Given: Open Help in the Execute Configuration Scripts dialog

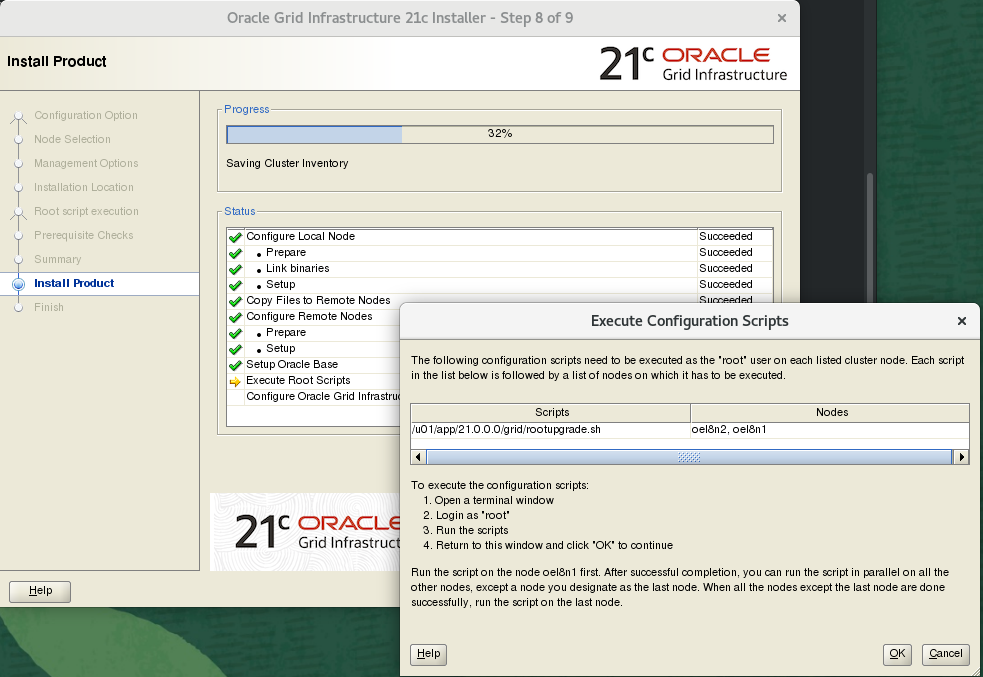Looking at the screenshot, I should [x=428, y=654].
